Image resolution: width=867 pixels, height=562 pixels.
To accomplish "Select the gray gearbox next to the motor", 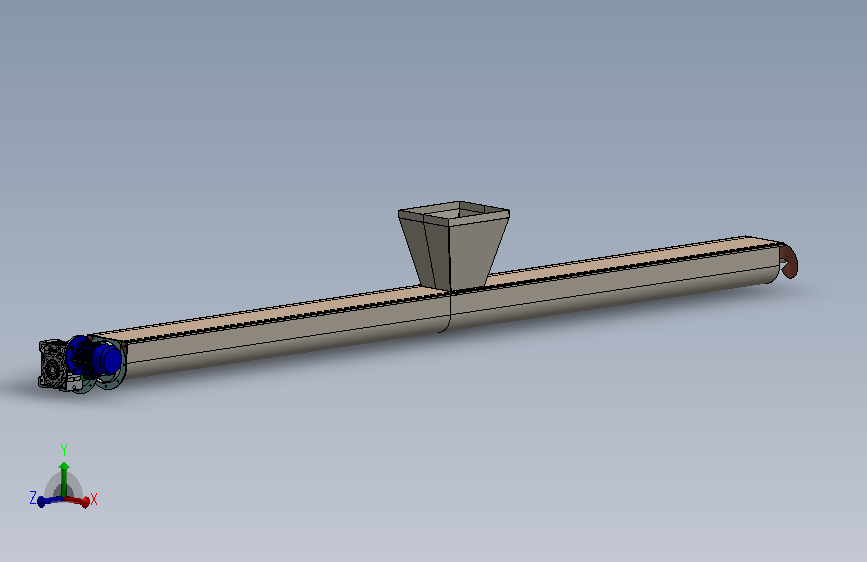I will (54, 365).
